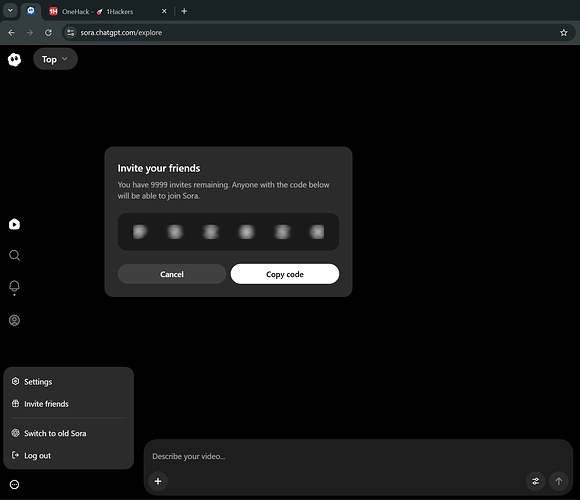Click the blurred invite code box
The width and height of the screenshot is (580, 500).
(228, 232)
